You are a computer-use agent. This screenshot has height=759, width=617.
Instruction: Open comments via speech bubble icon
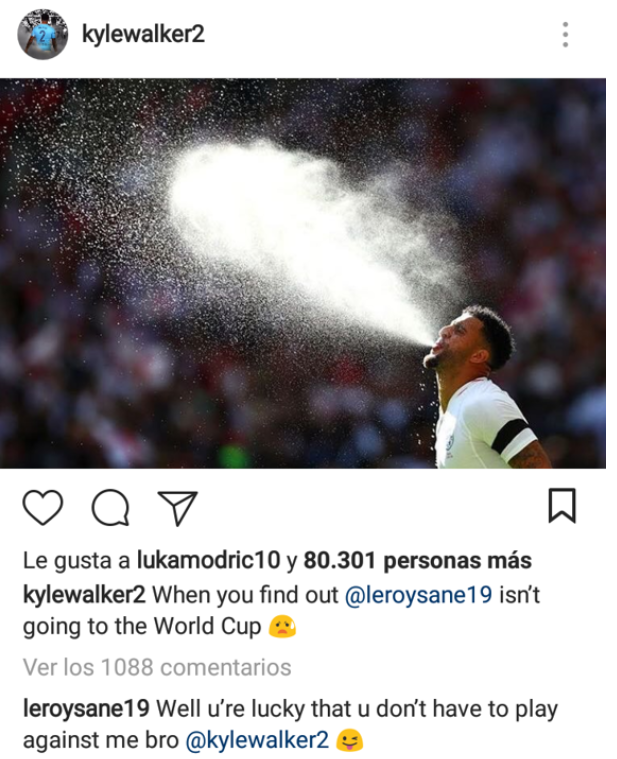[110, 507]
